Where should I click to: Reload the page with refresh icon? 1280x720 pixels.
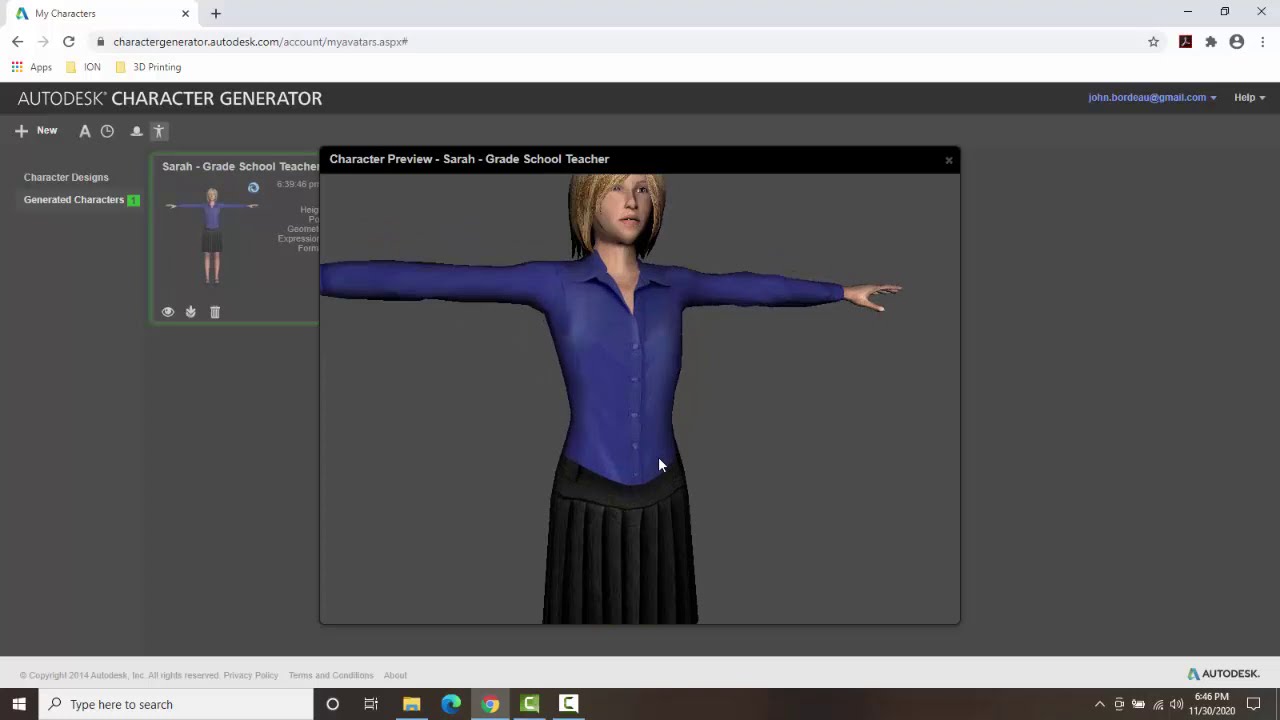coord(68,42)
